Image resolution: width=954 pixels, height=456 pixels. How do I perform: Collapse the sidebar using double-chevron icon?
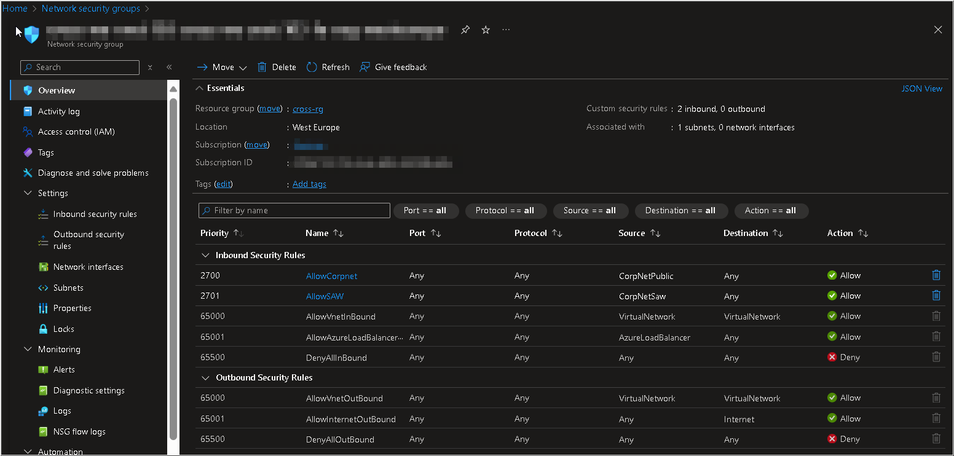169,67
